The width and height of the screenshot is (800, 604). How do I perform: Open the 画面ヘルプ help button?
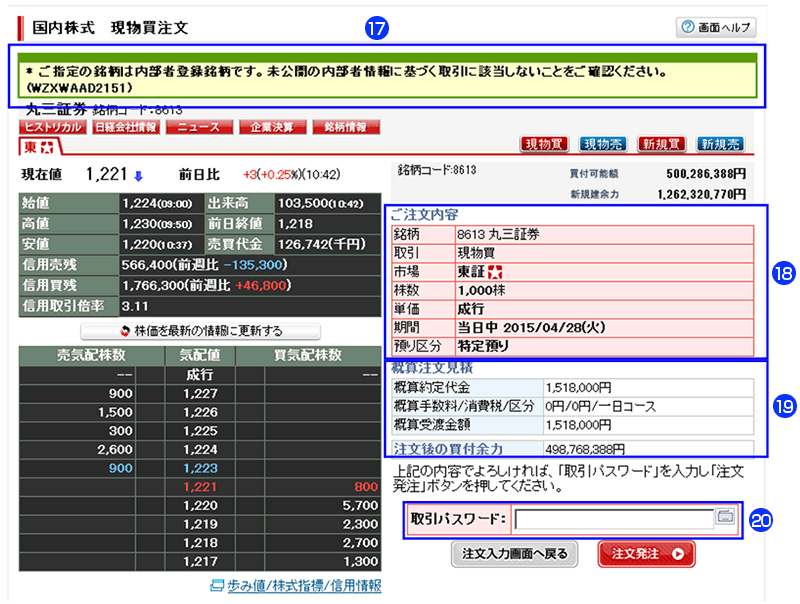tap(716, 27)
